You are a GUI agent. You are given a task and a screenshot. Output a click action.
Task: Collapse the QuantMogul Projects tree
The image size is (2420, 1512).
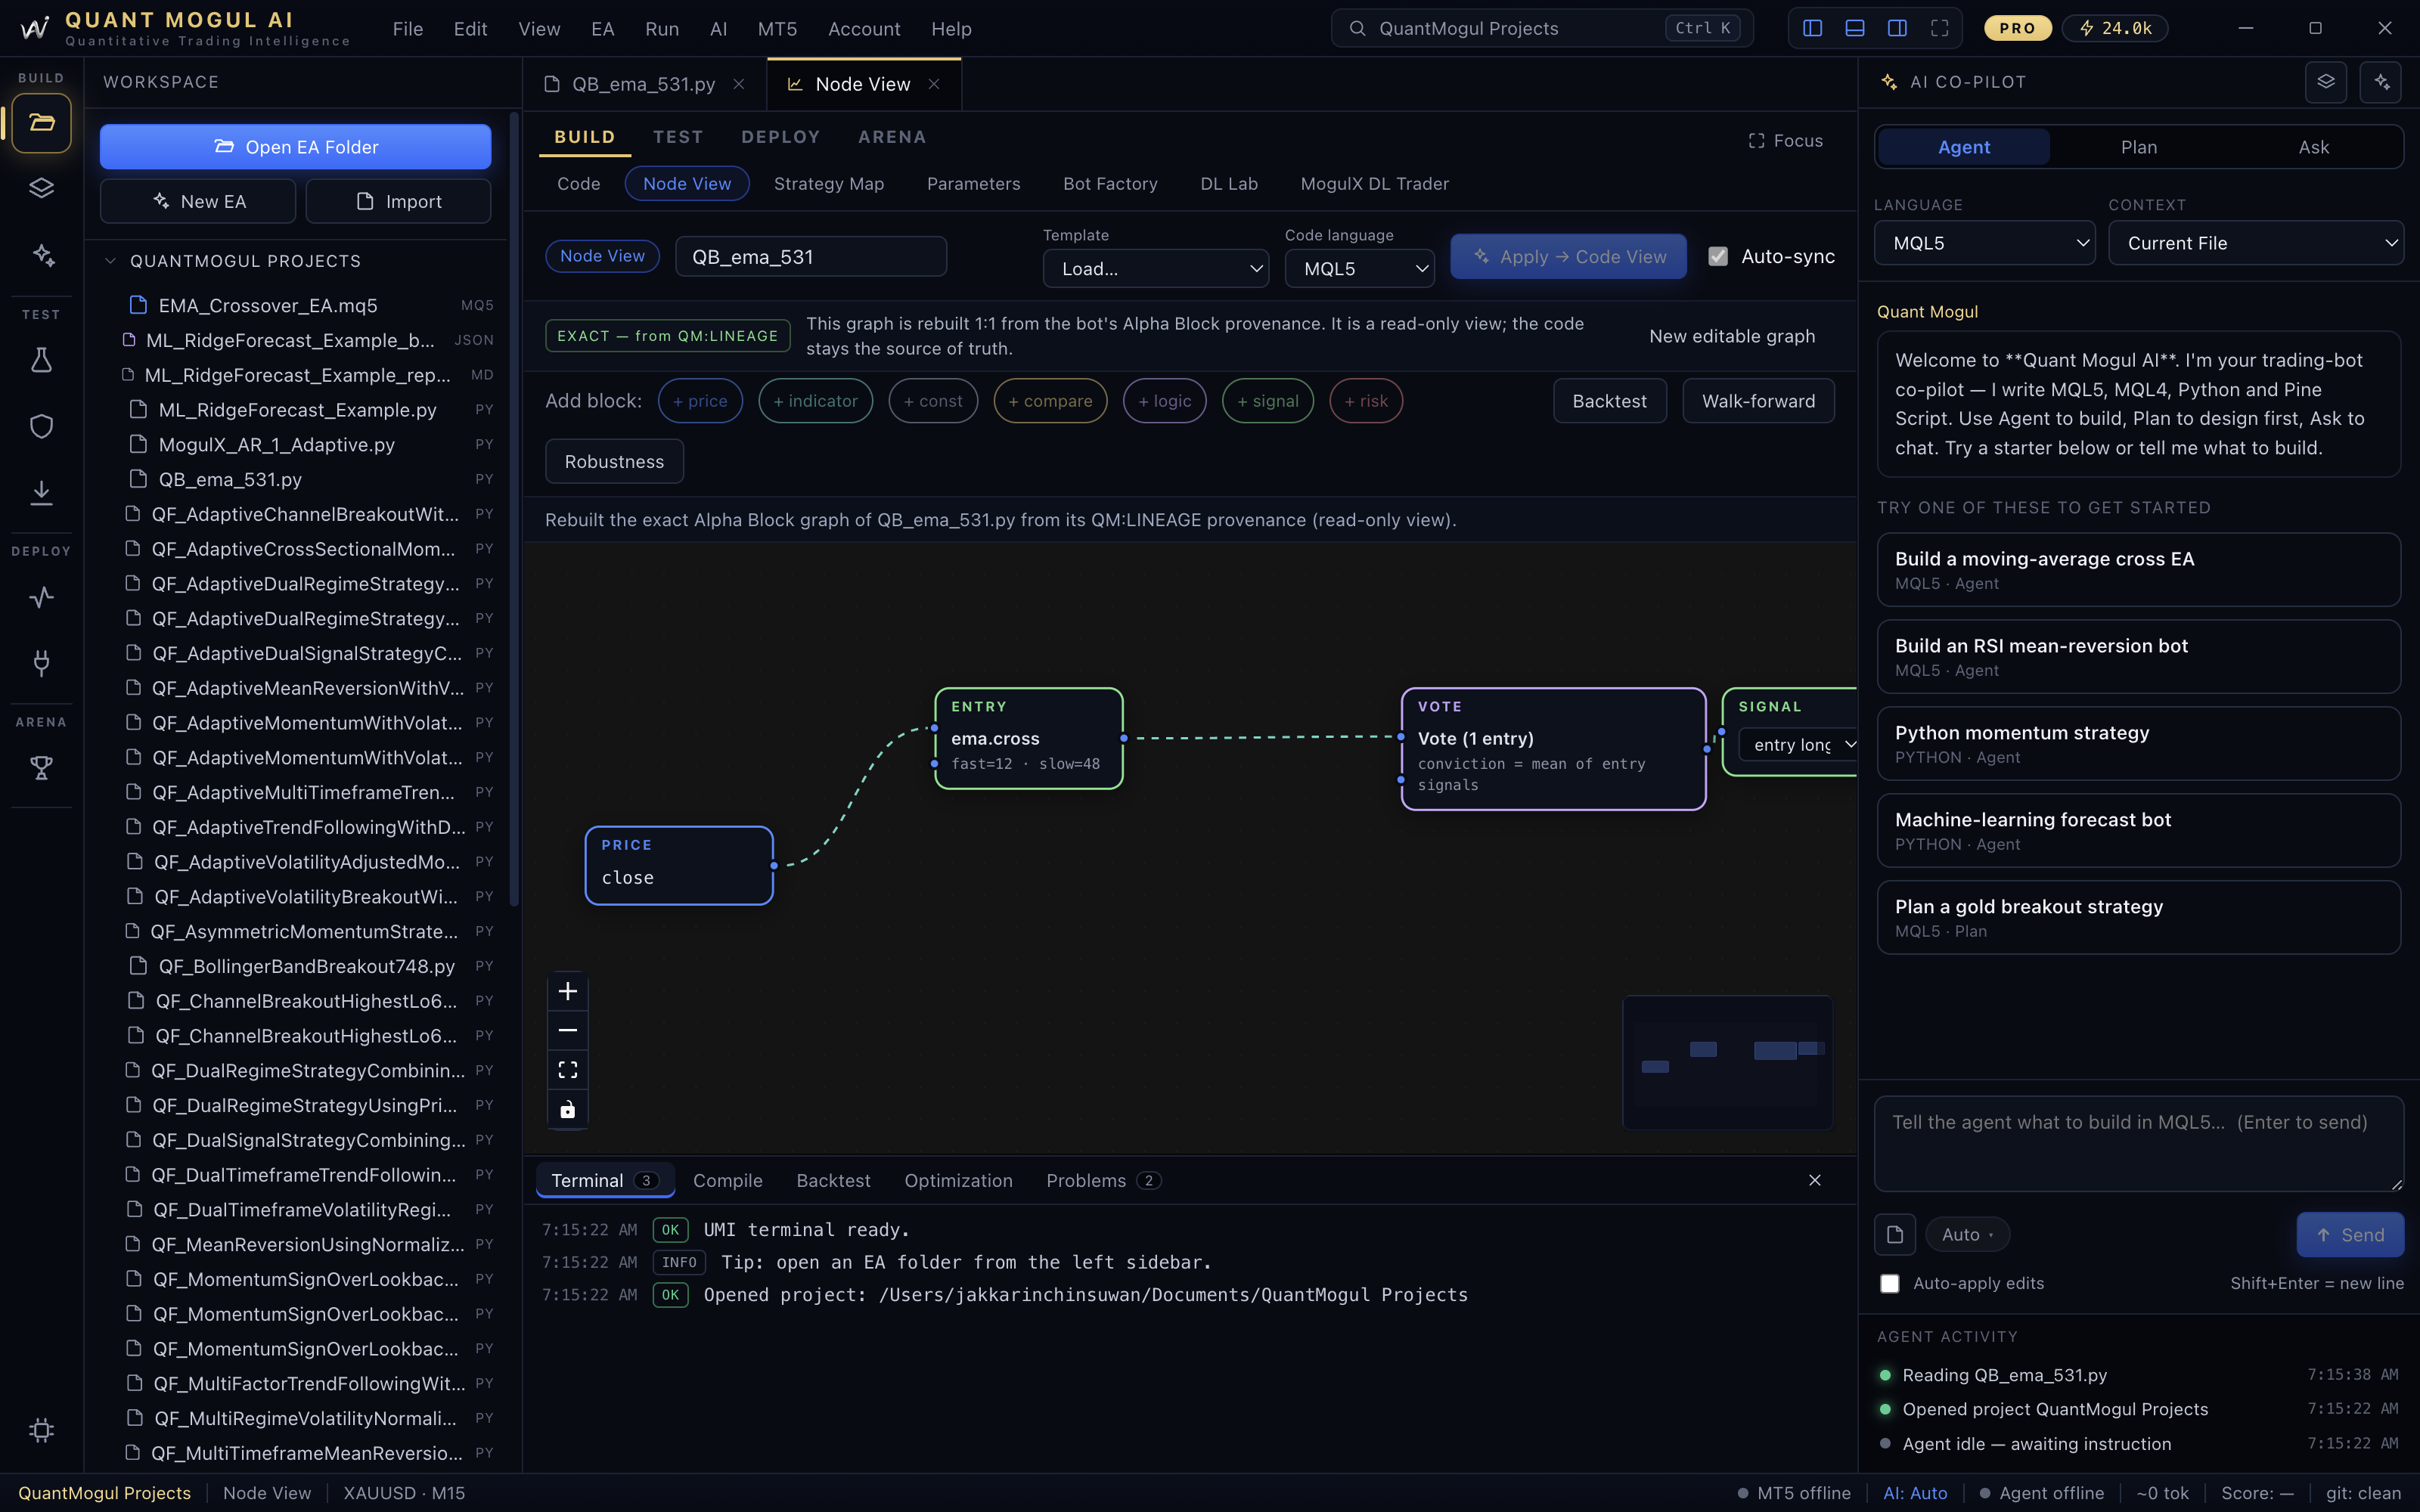click(110, 261)
